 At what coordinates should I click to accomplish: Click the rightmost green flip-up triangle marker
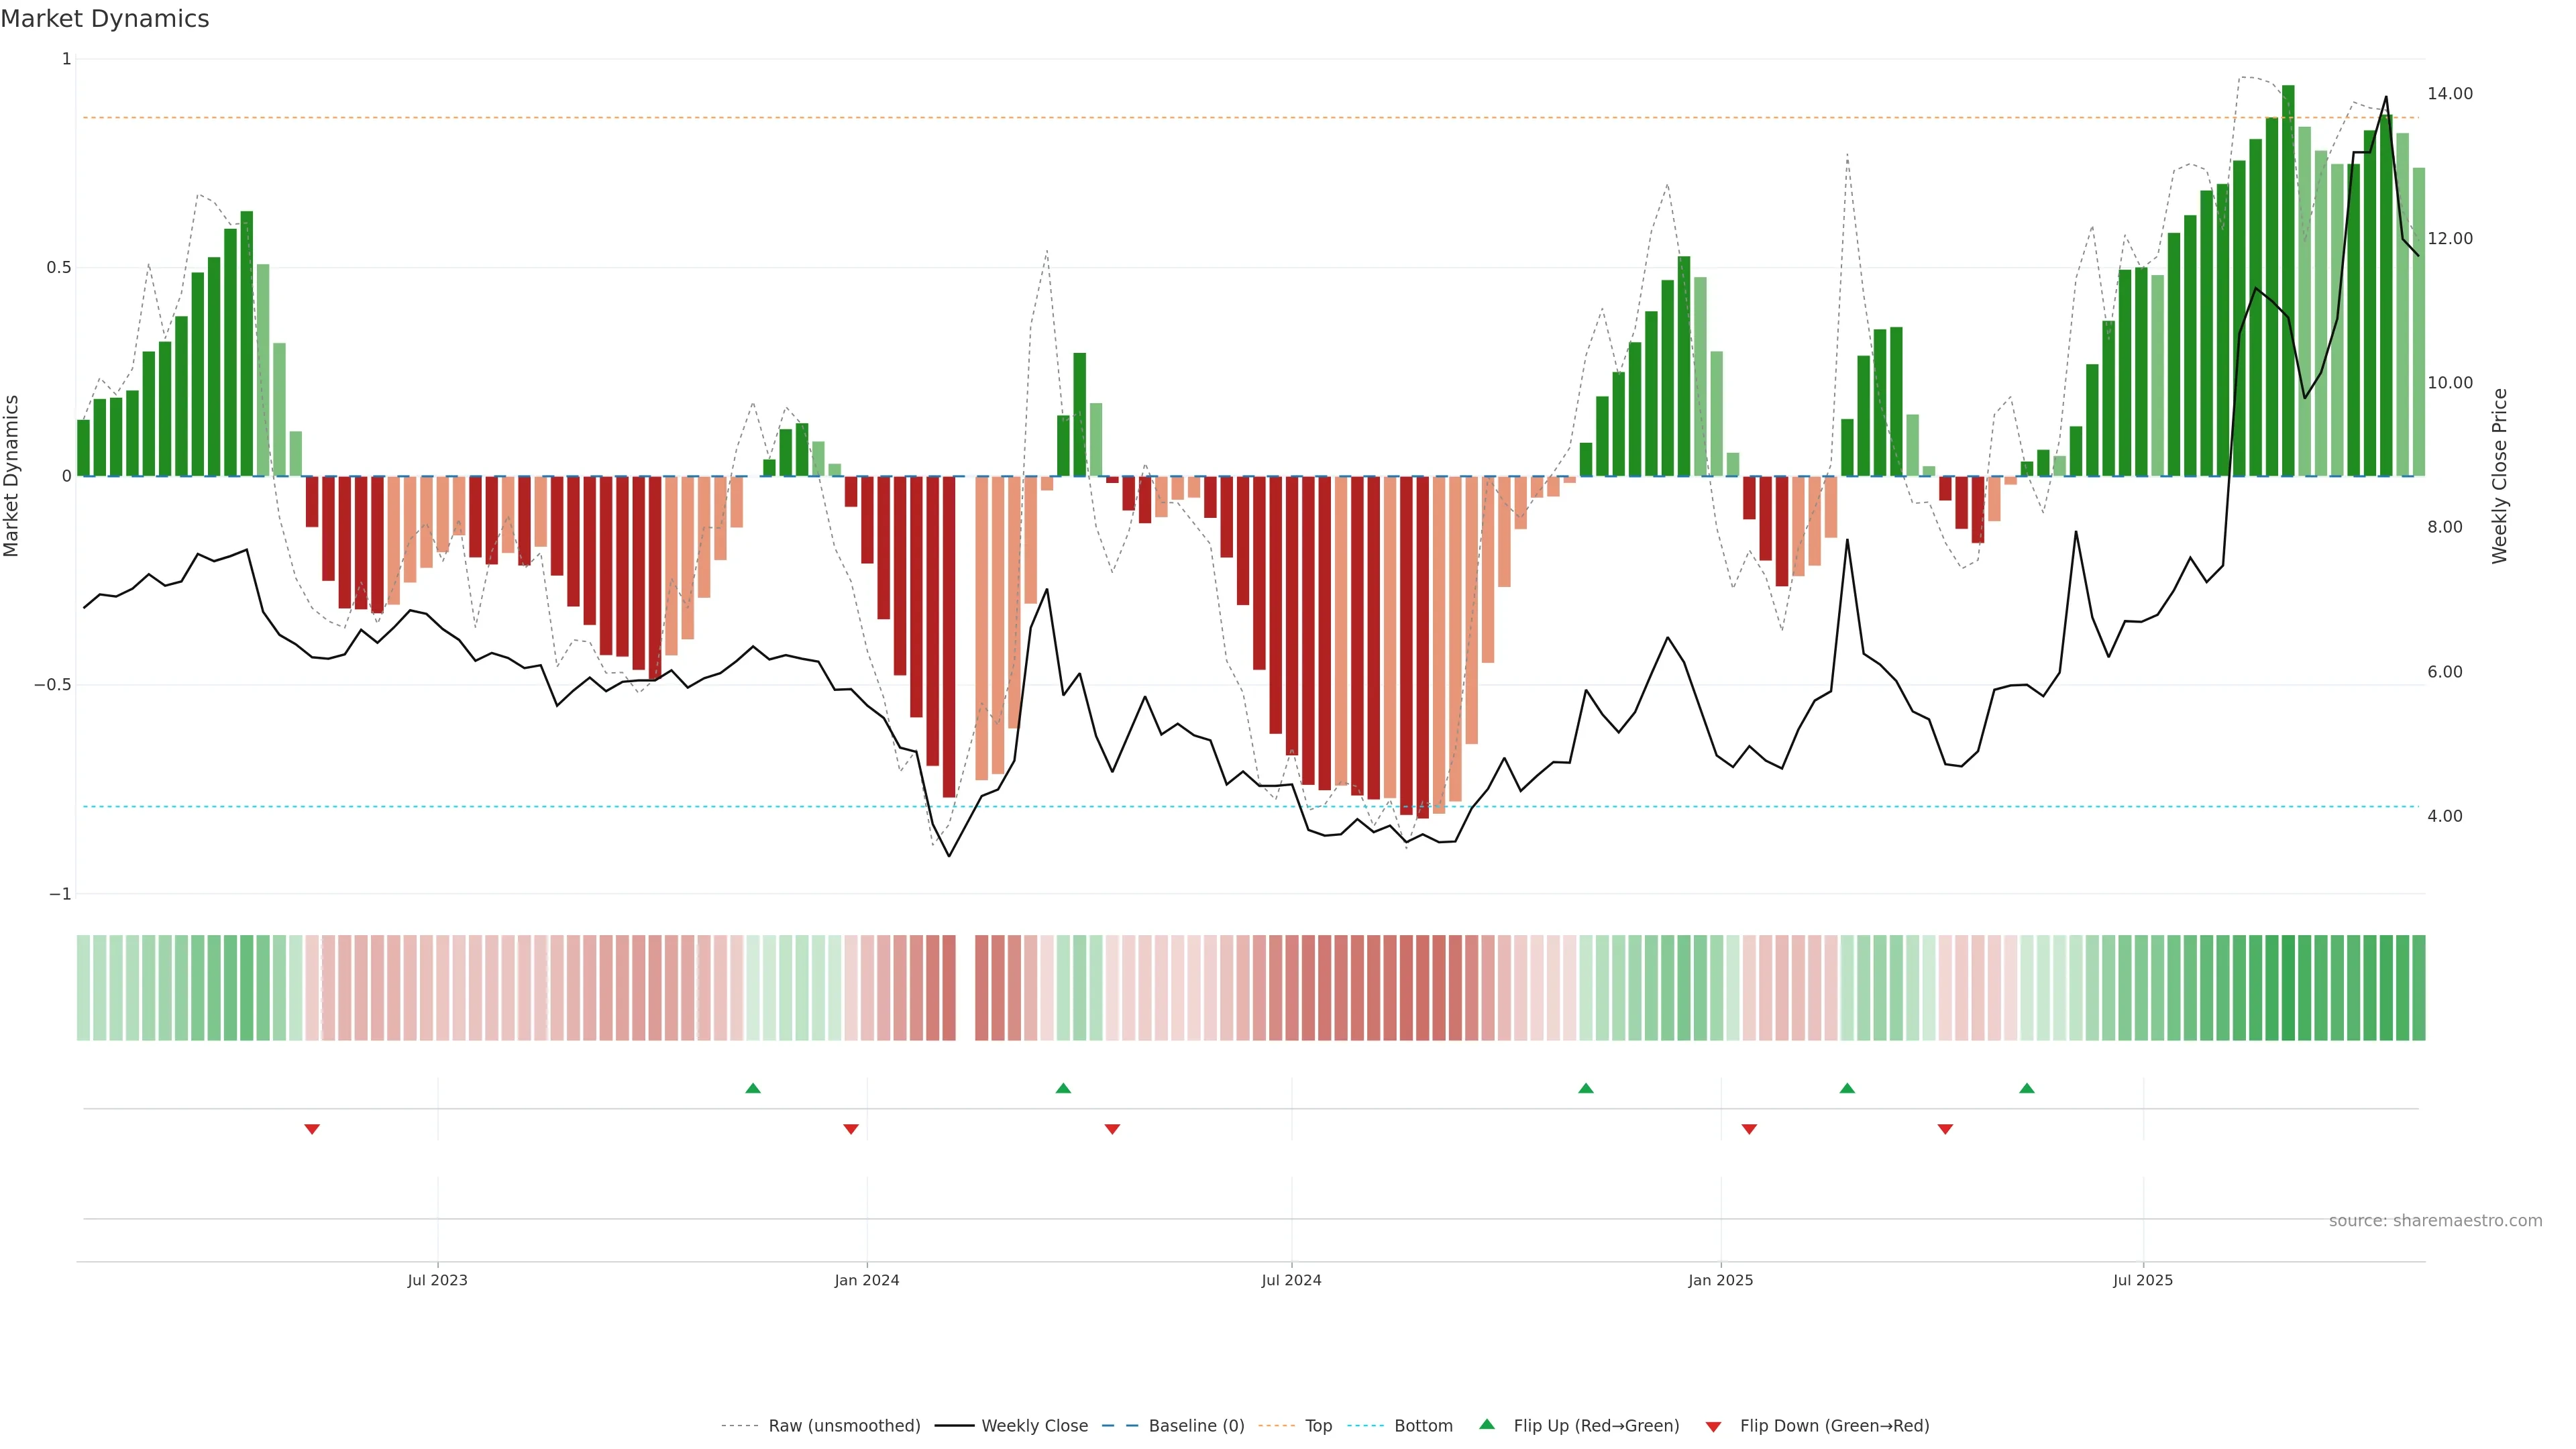[2026, 1088]
